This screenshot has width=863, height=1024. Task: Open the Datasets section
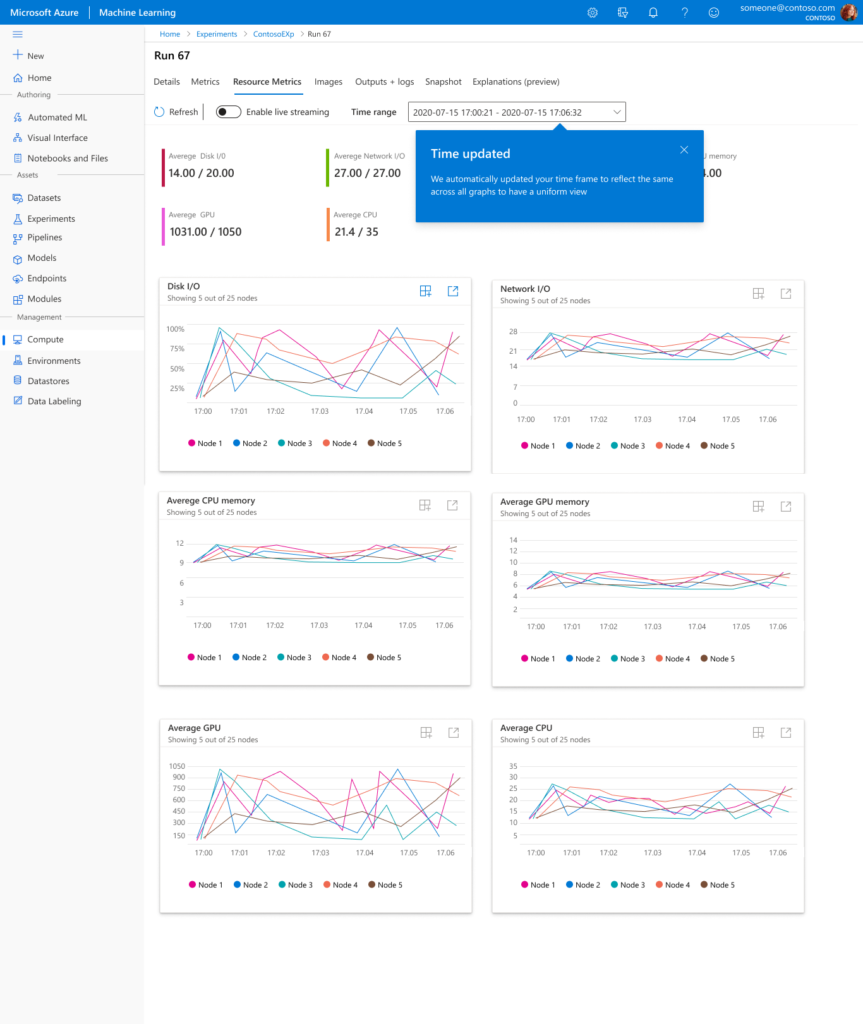pos(45,197)
